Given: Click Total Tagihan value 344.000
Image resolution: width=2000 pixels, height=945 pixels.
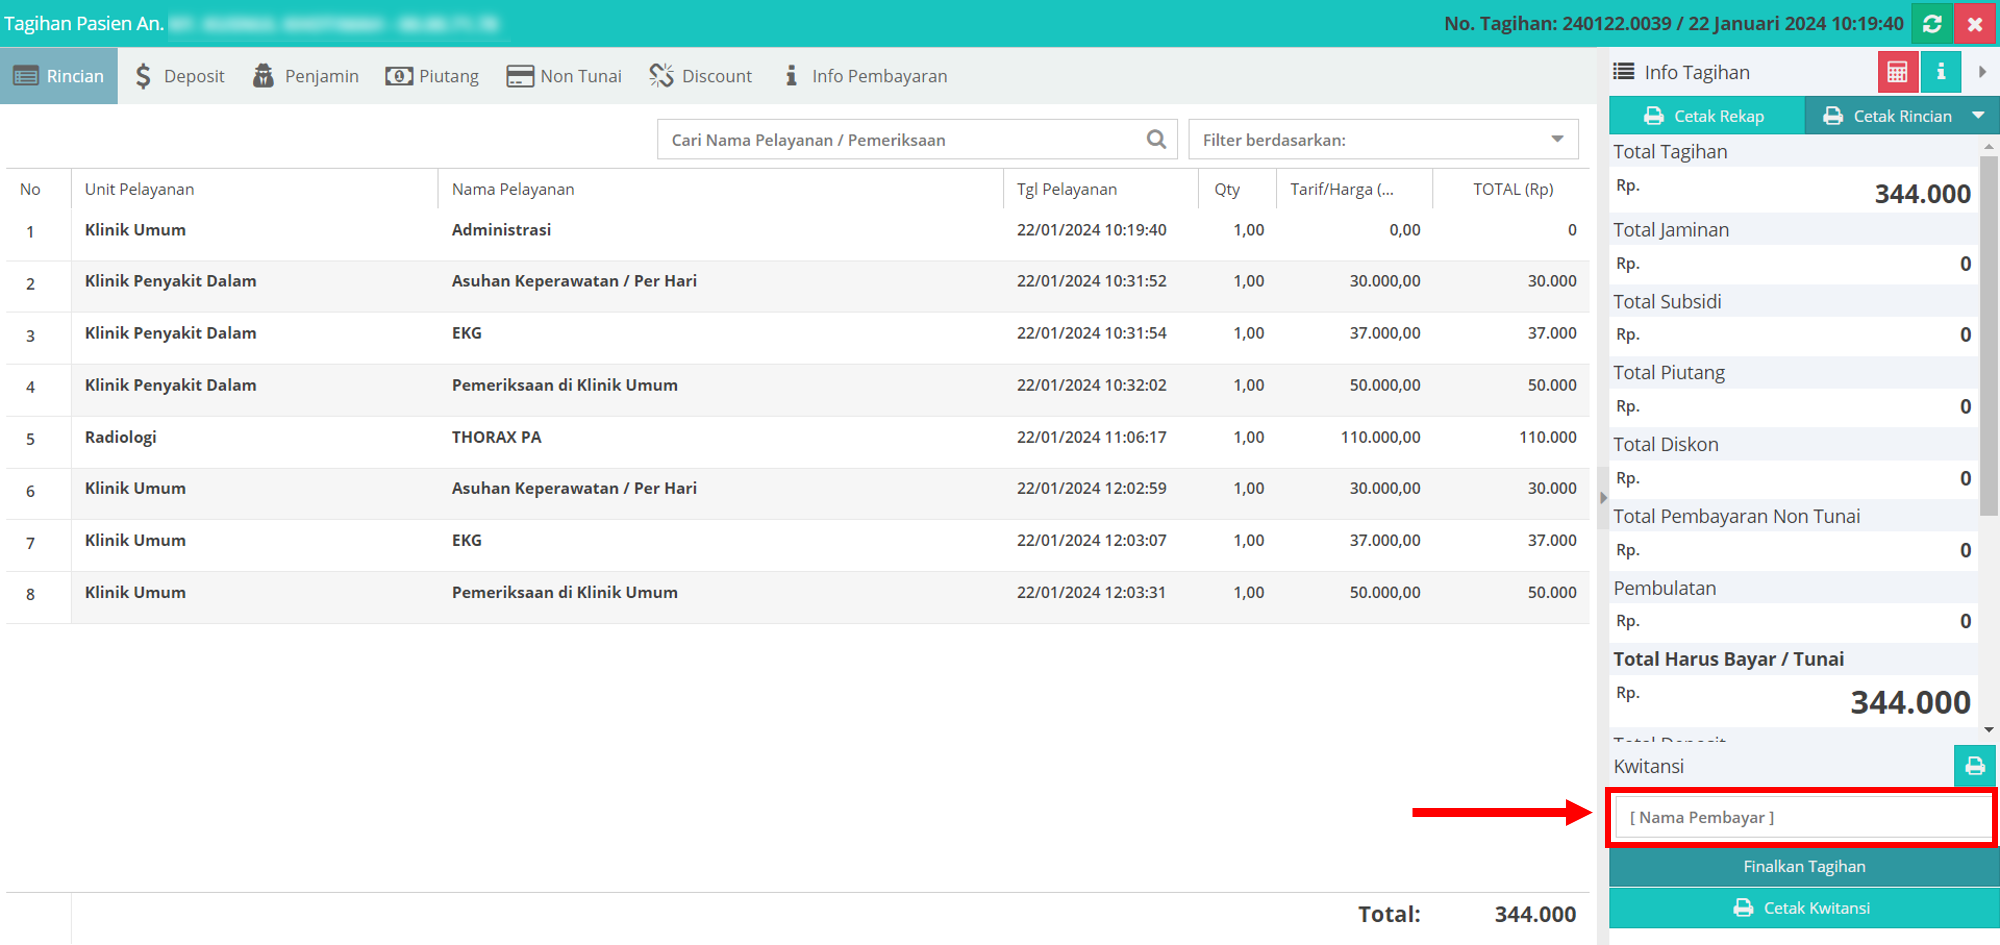Looking at the screenshot, I should click(x=1922, y=193).
